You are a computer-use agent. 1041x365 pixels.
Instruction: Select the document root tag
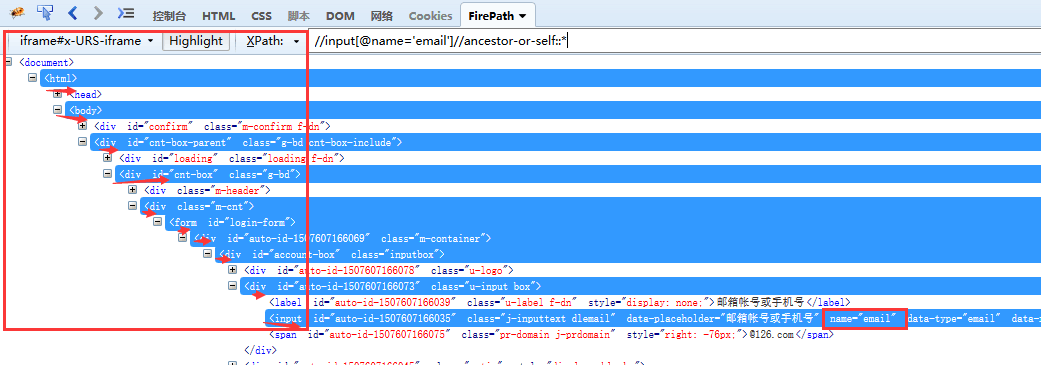point(47,62)
